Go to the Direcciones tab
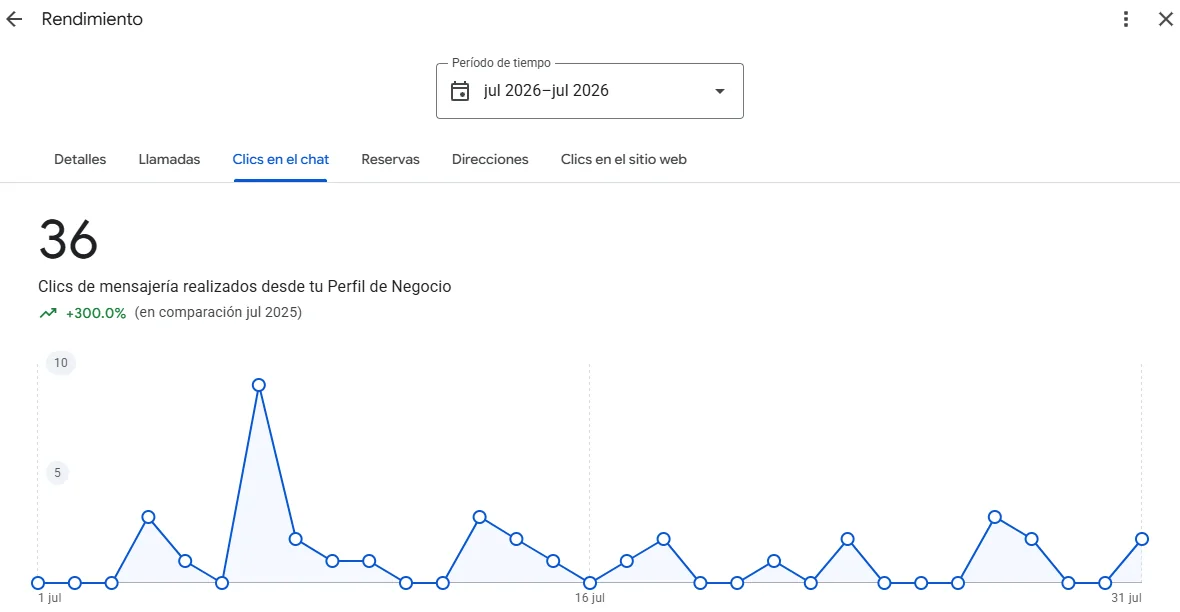Screen dimensions: 1180x612 (x=490, y=160)
